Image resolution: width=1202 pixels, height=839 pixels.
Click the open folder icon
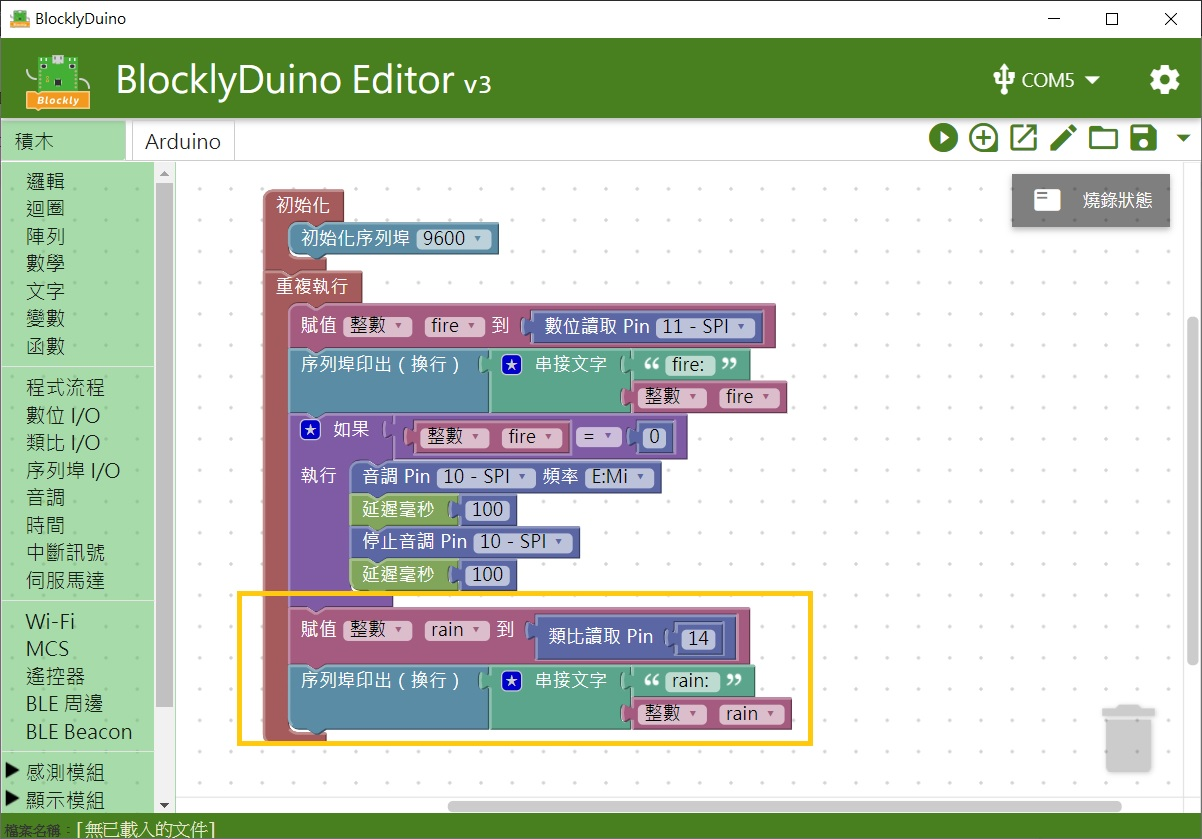click(x=1103, y=138)
